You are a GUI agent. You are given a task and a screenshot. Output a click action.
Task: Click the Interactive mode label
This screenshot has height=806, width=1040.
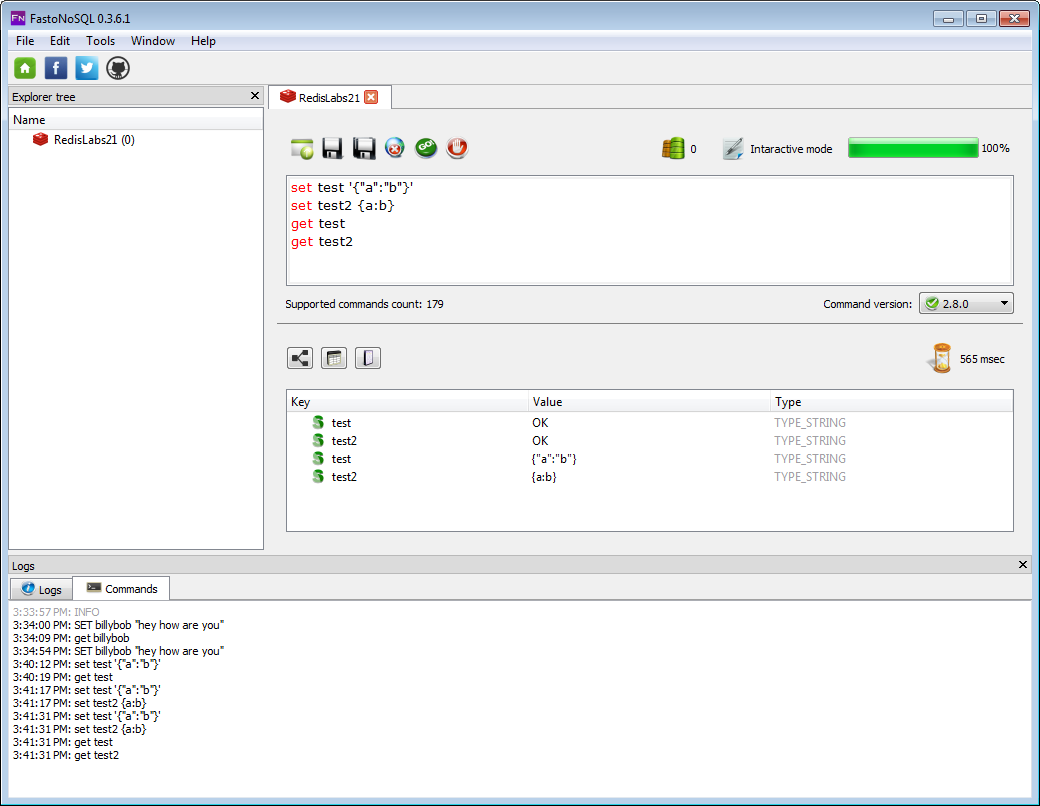791,149
